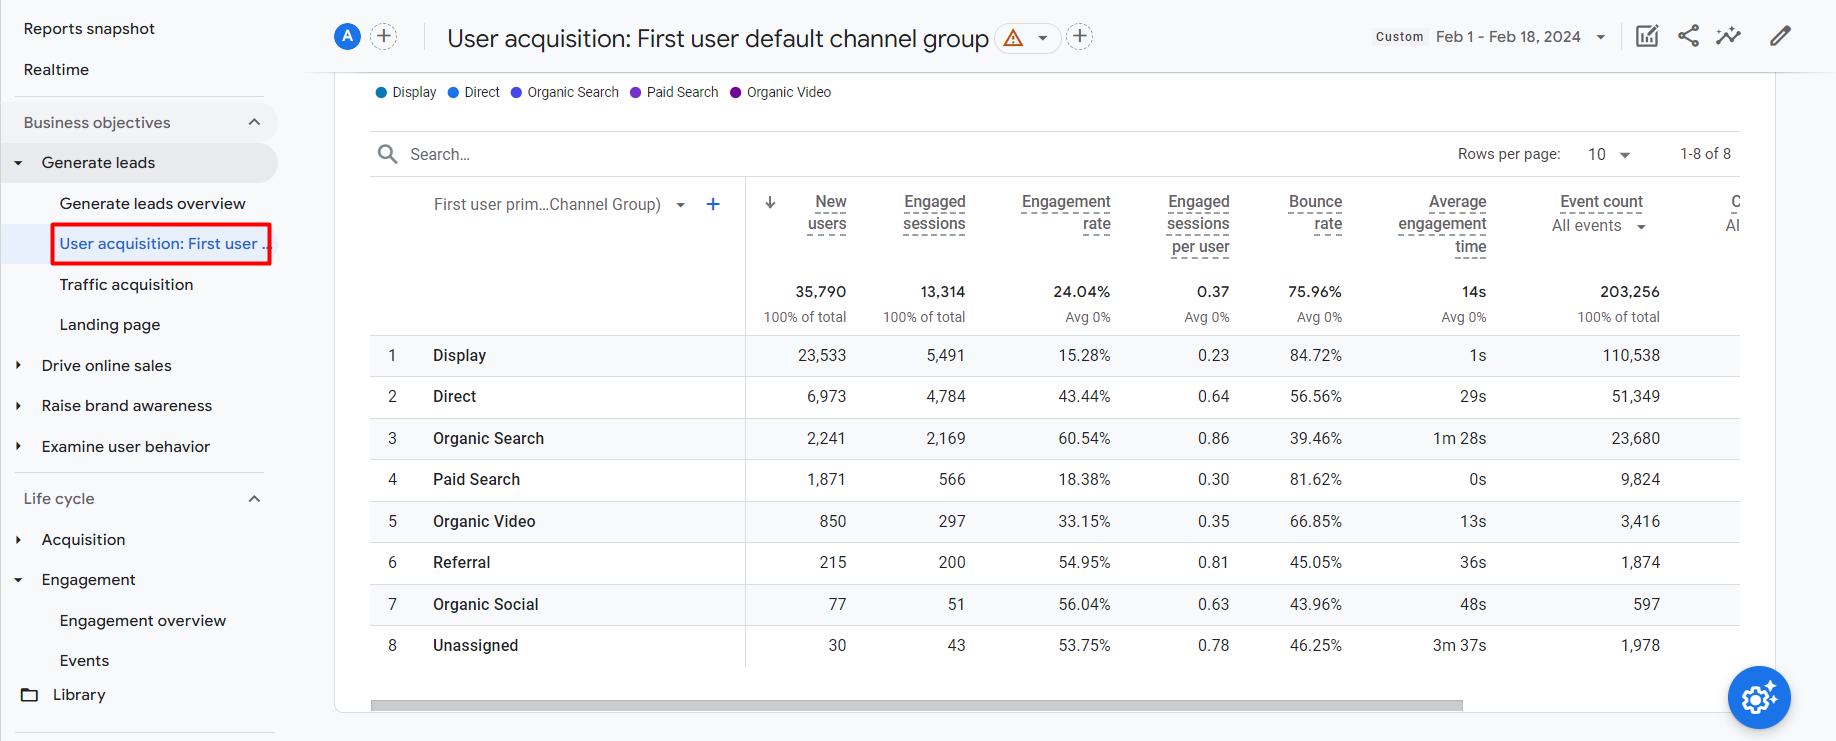Open the Events report
This screenshot has width=1836, height=741.
[84, 661]
